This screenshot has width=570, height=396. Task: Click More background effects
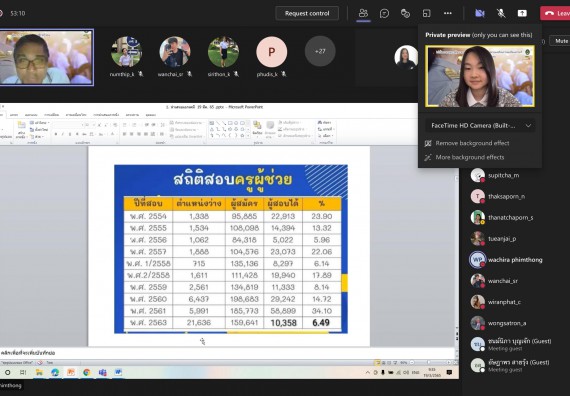tap(465, 157)
